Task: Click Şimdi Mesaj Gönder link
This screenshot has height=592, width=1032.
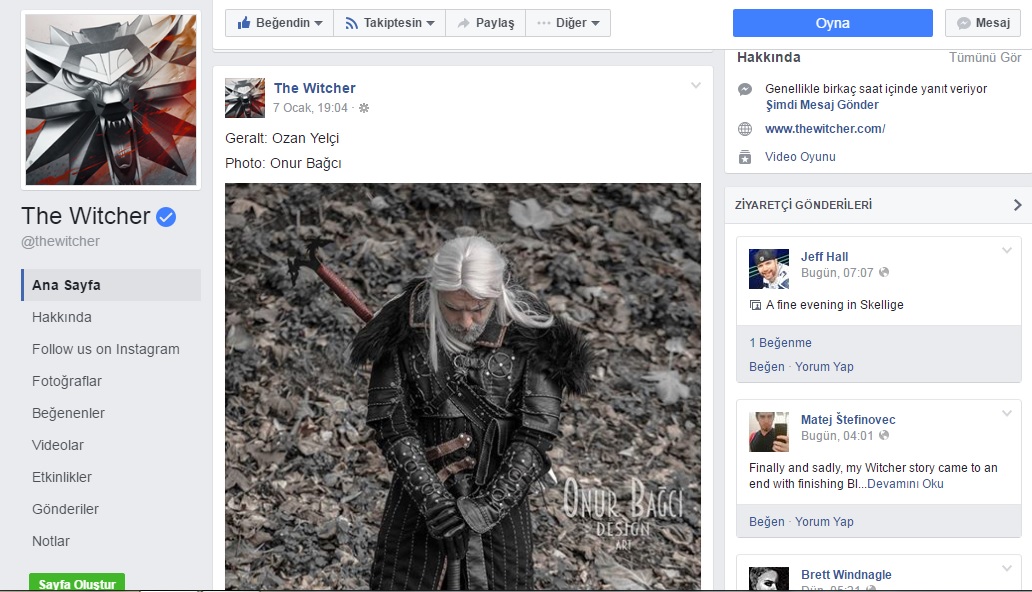Action: [x=822, y=105]
